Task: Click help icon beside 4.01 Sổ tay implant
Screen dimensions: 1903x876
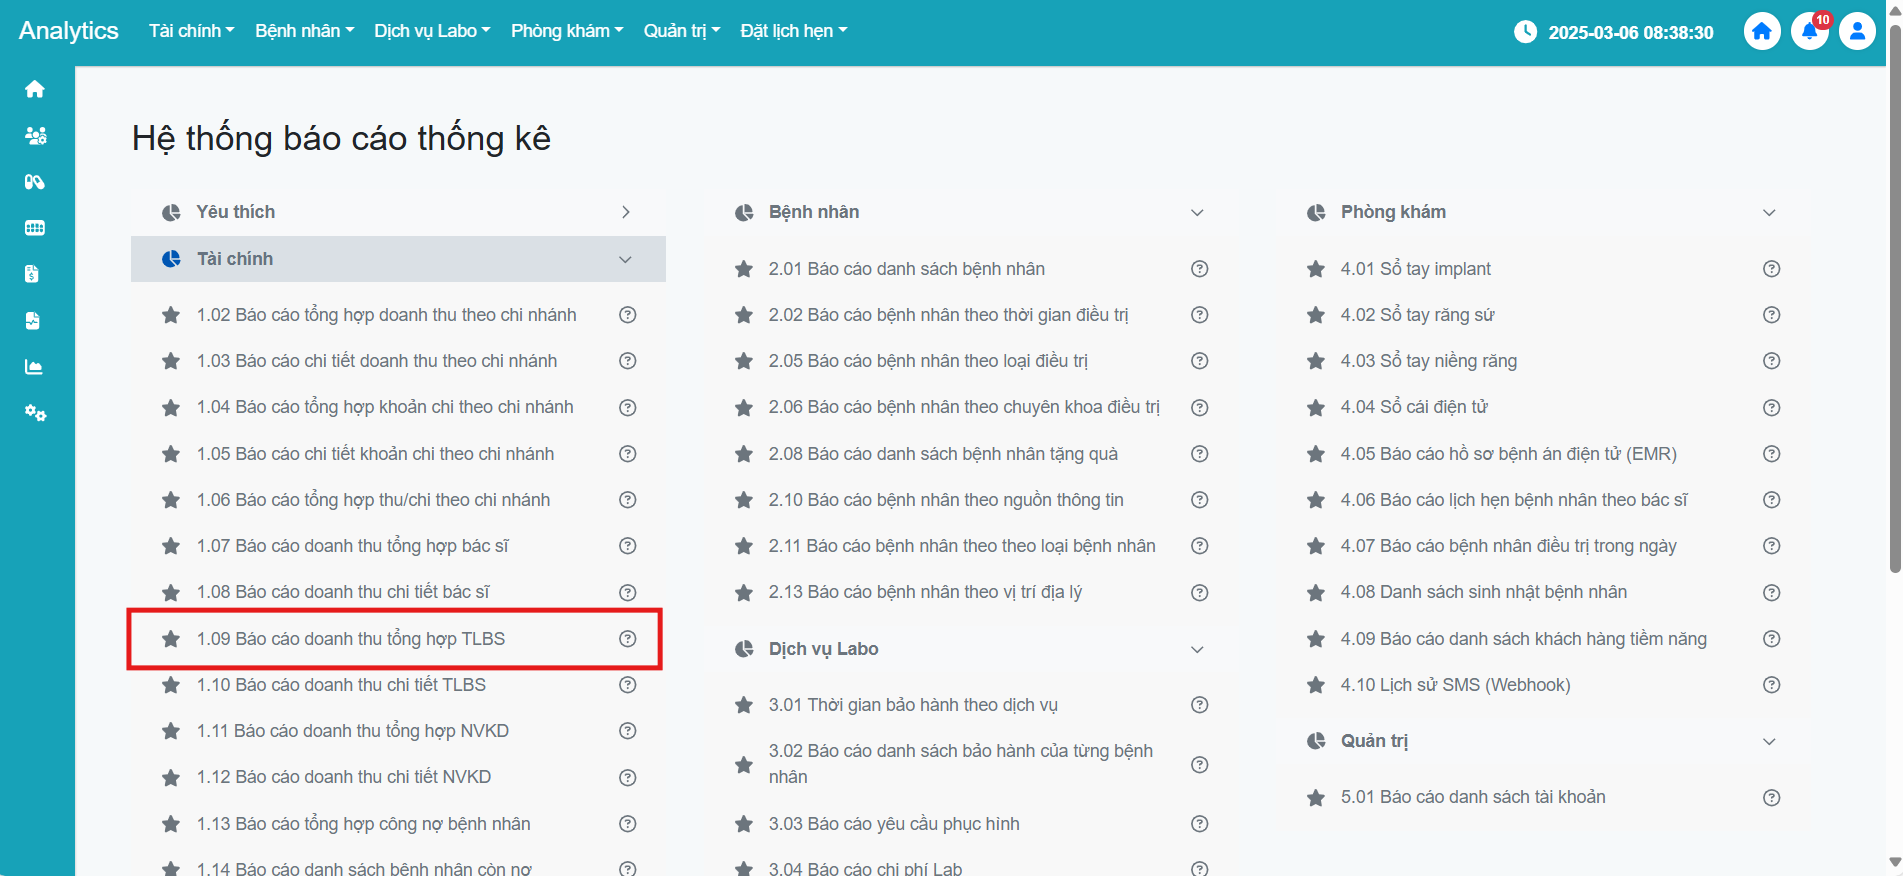Action: tap(1771, 269)
